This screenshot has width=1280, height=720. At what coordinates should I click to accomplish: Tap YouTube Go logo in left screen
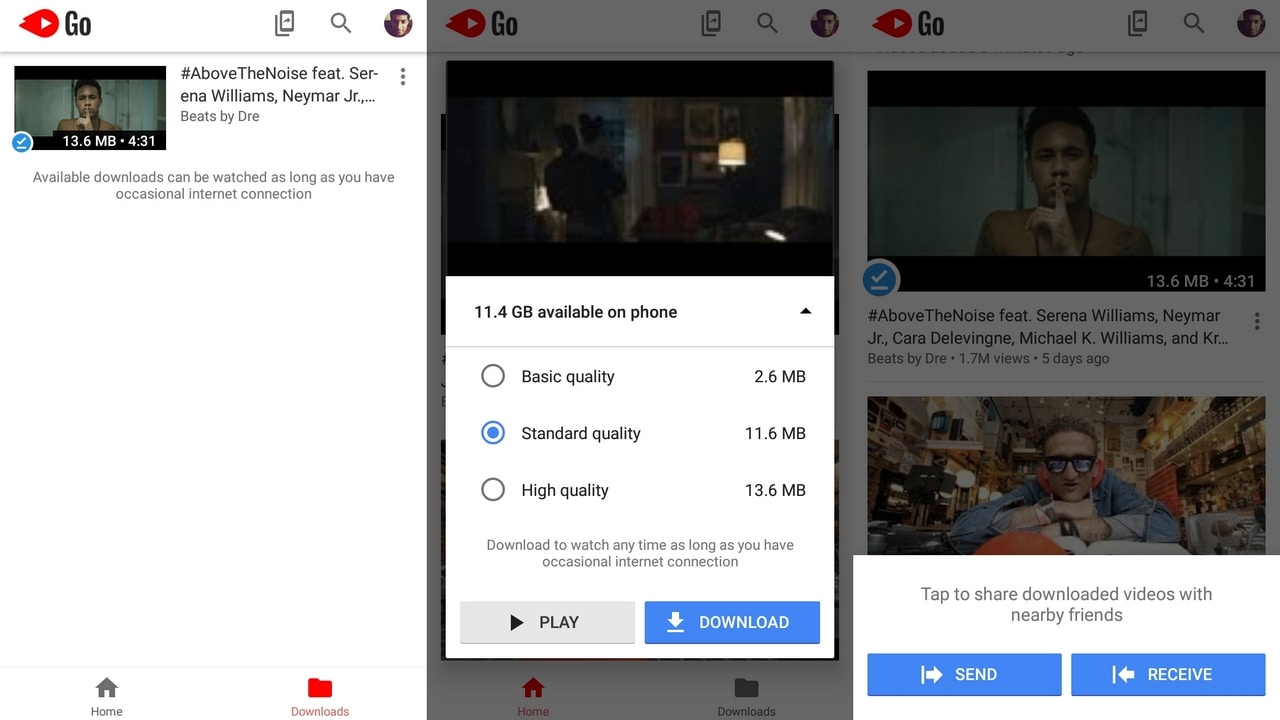56,23
